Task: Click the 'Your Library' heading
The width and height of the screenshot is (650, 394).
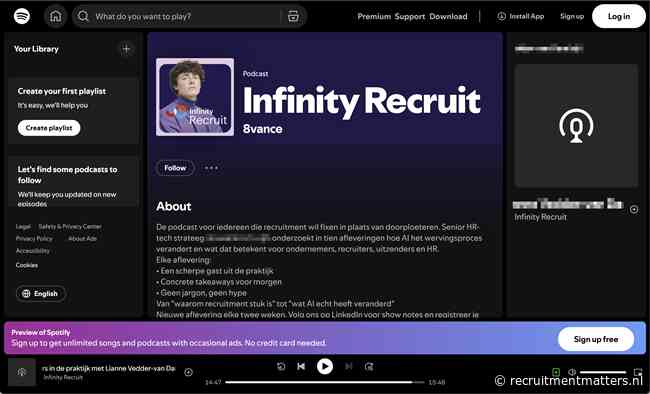Action: tap(36, 49)
